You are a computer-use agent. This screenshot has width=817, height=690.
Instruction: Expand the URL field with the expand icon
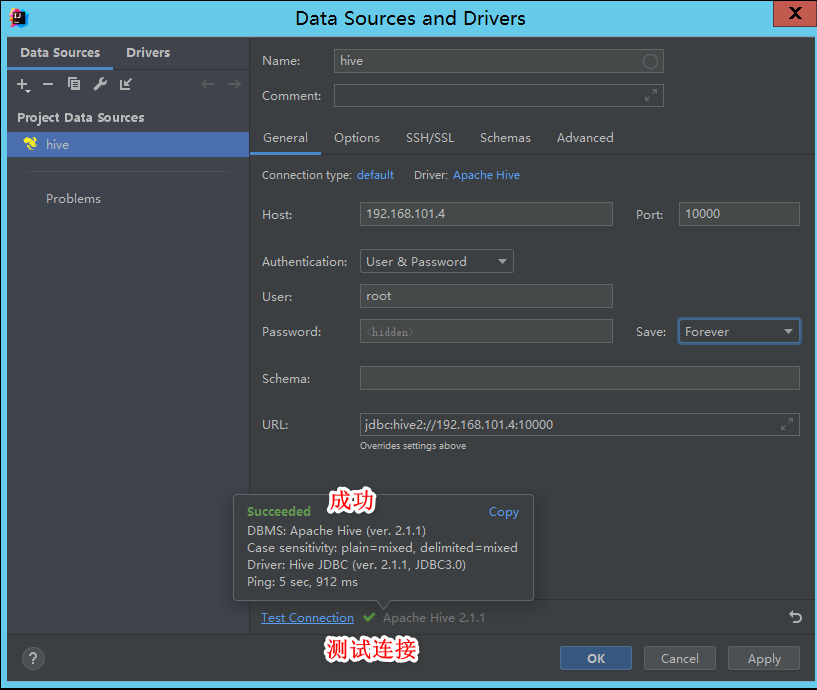pyautogui.click(x=787, y=424)
